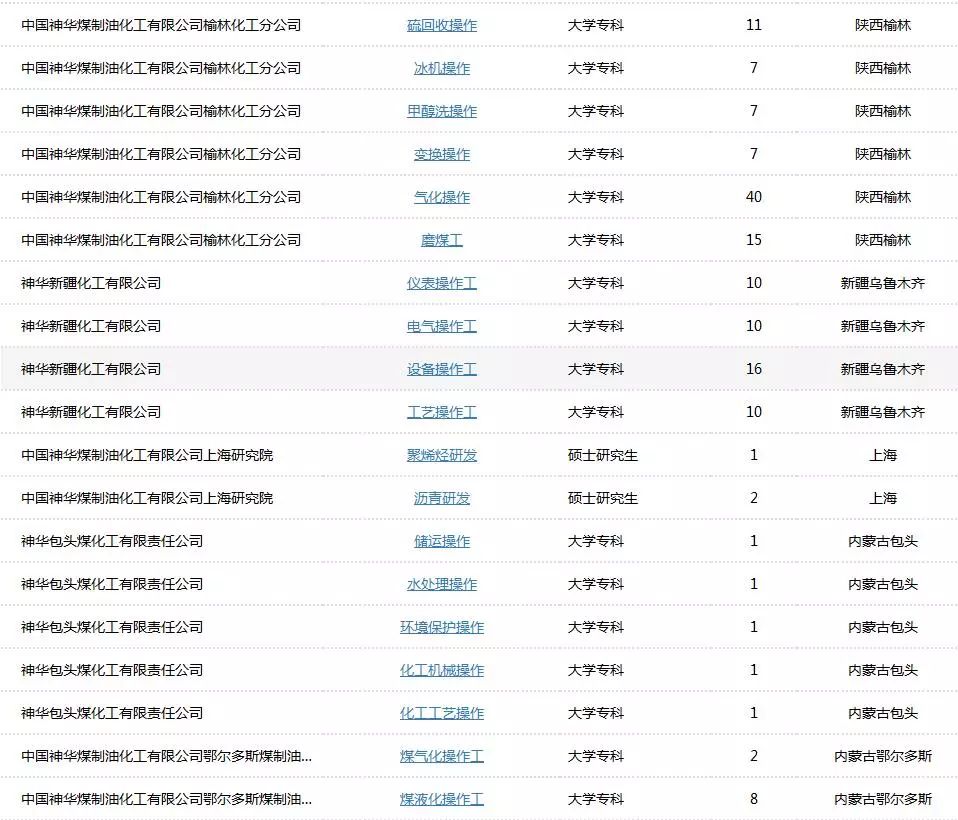The image size is (958, 820).
Task: Open the 储运操作 job link
Action: [442, 541]
